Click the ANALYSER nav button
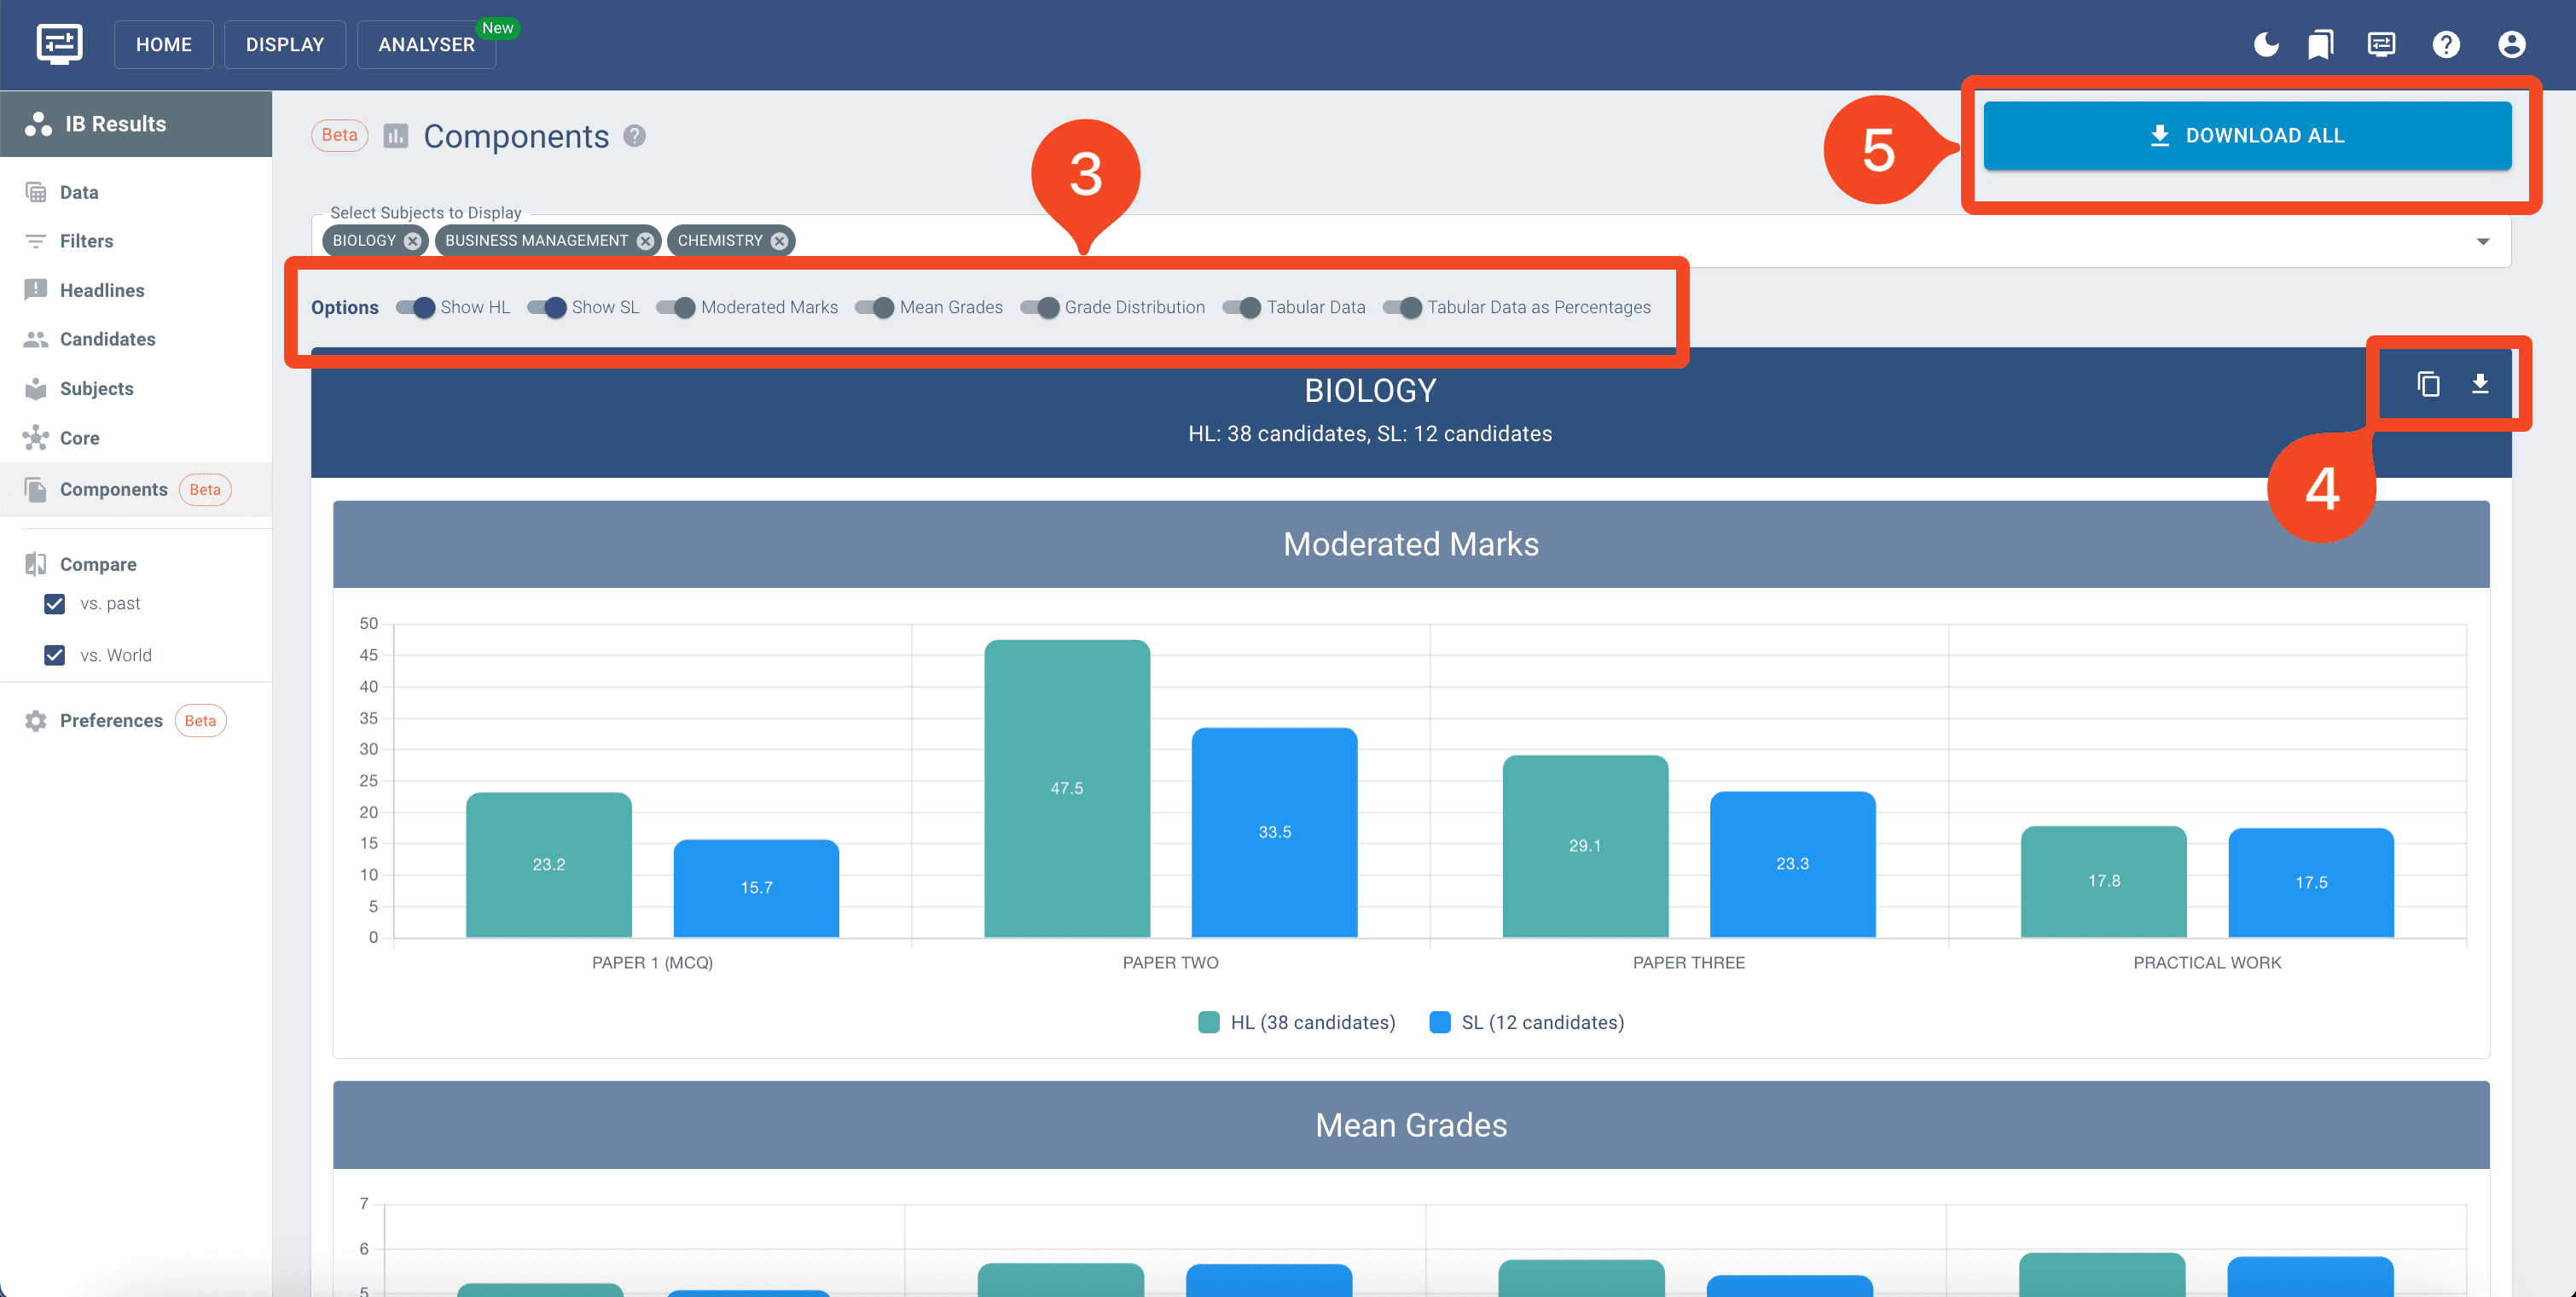Viewport: 2576px width, 1297px height. [427, 44]
